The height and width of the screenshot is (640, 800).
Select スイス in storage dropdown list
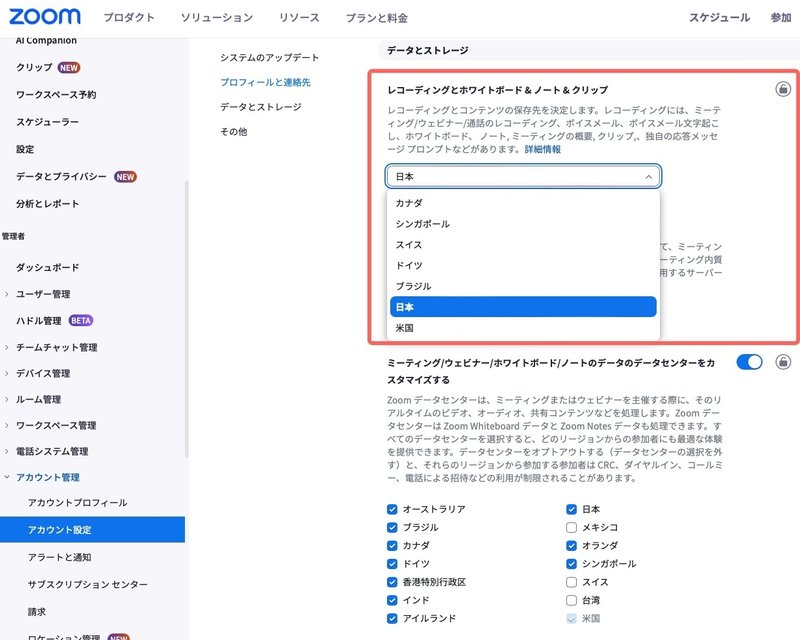[523, 244]
